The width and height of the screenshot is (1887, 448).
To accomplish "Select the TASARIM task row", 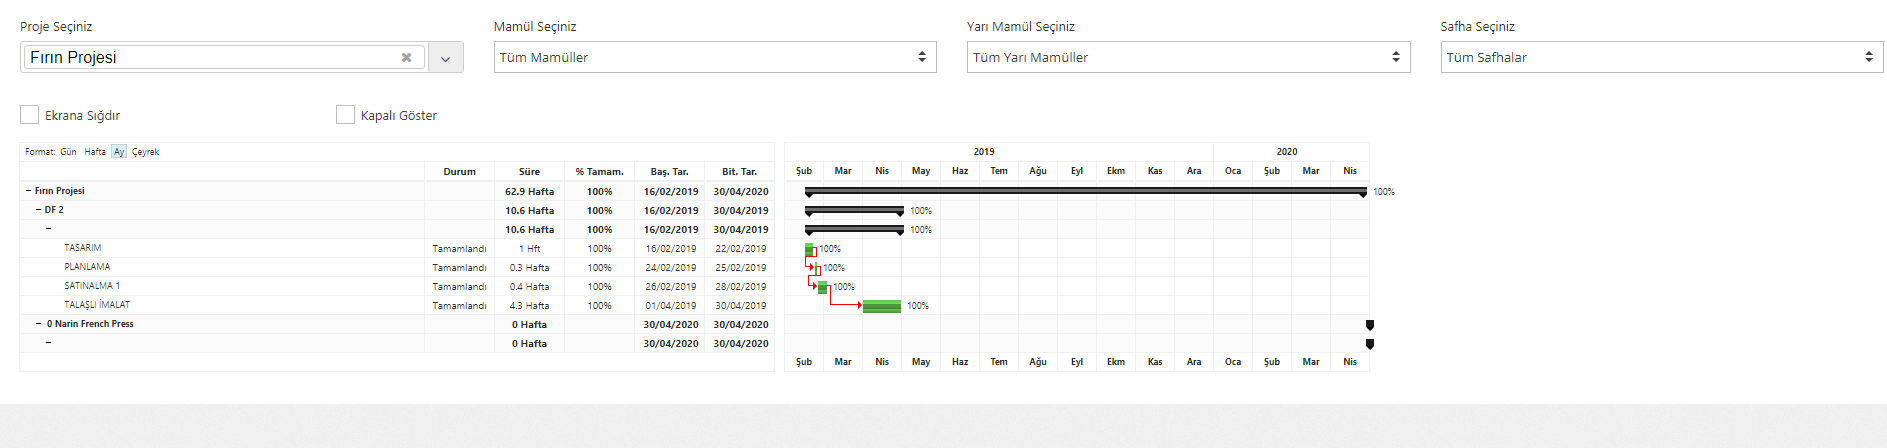I will point(83,248).
